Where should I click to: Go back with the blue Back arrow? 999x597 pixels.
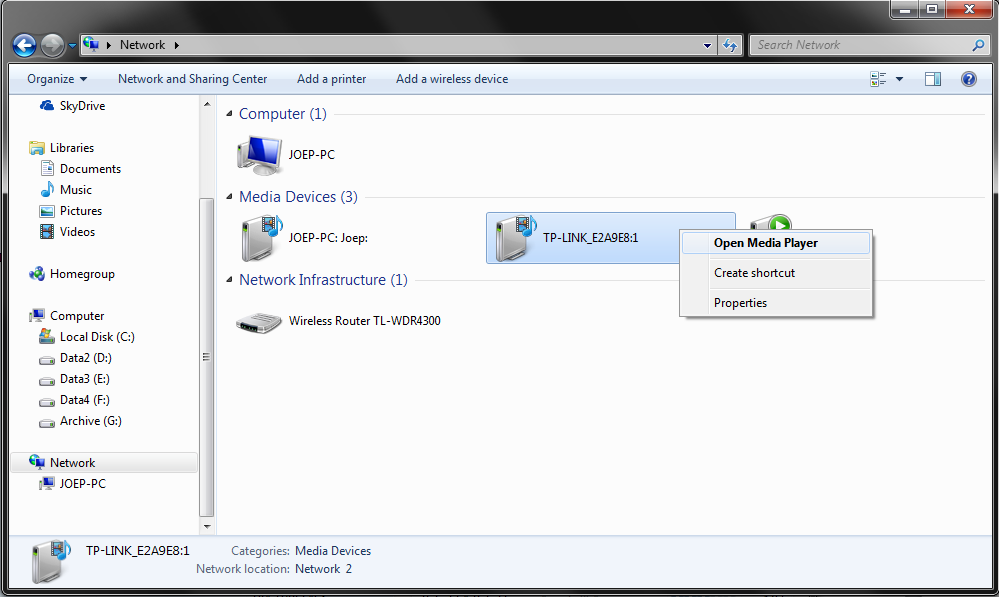[24, 45]
